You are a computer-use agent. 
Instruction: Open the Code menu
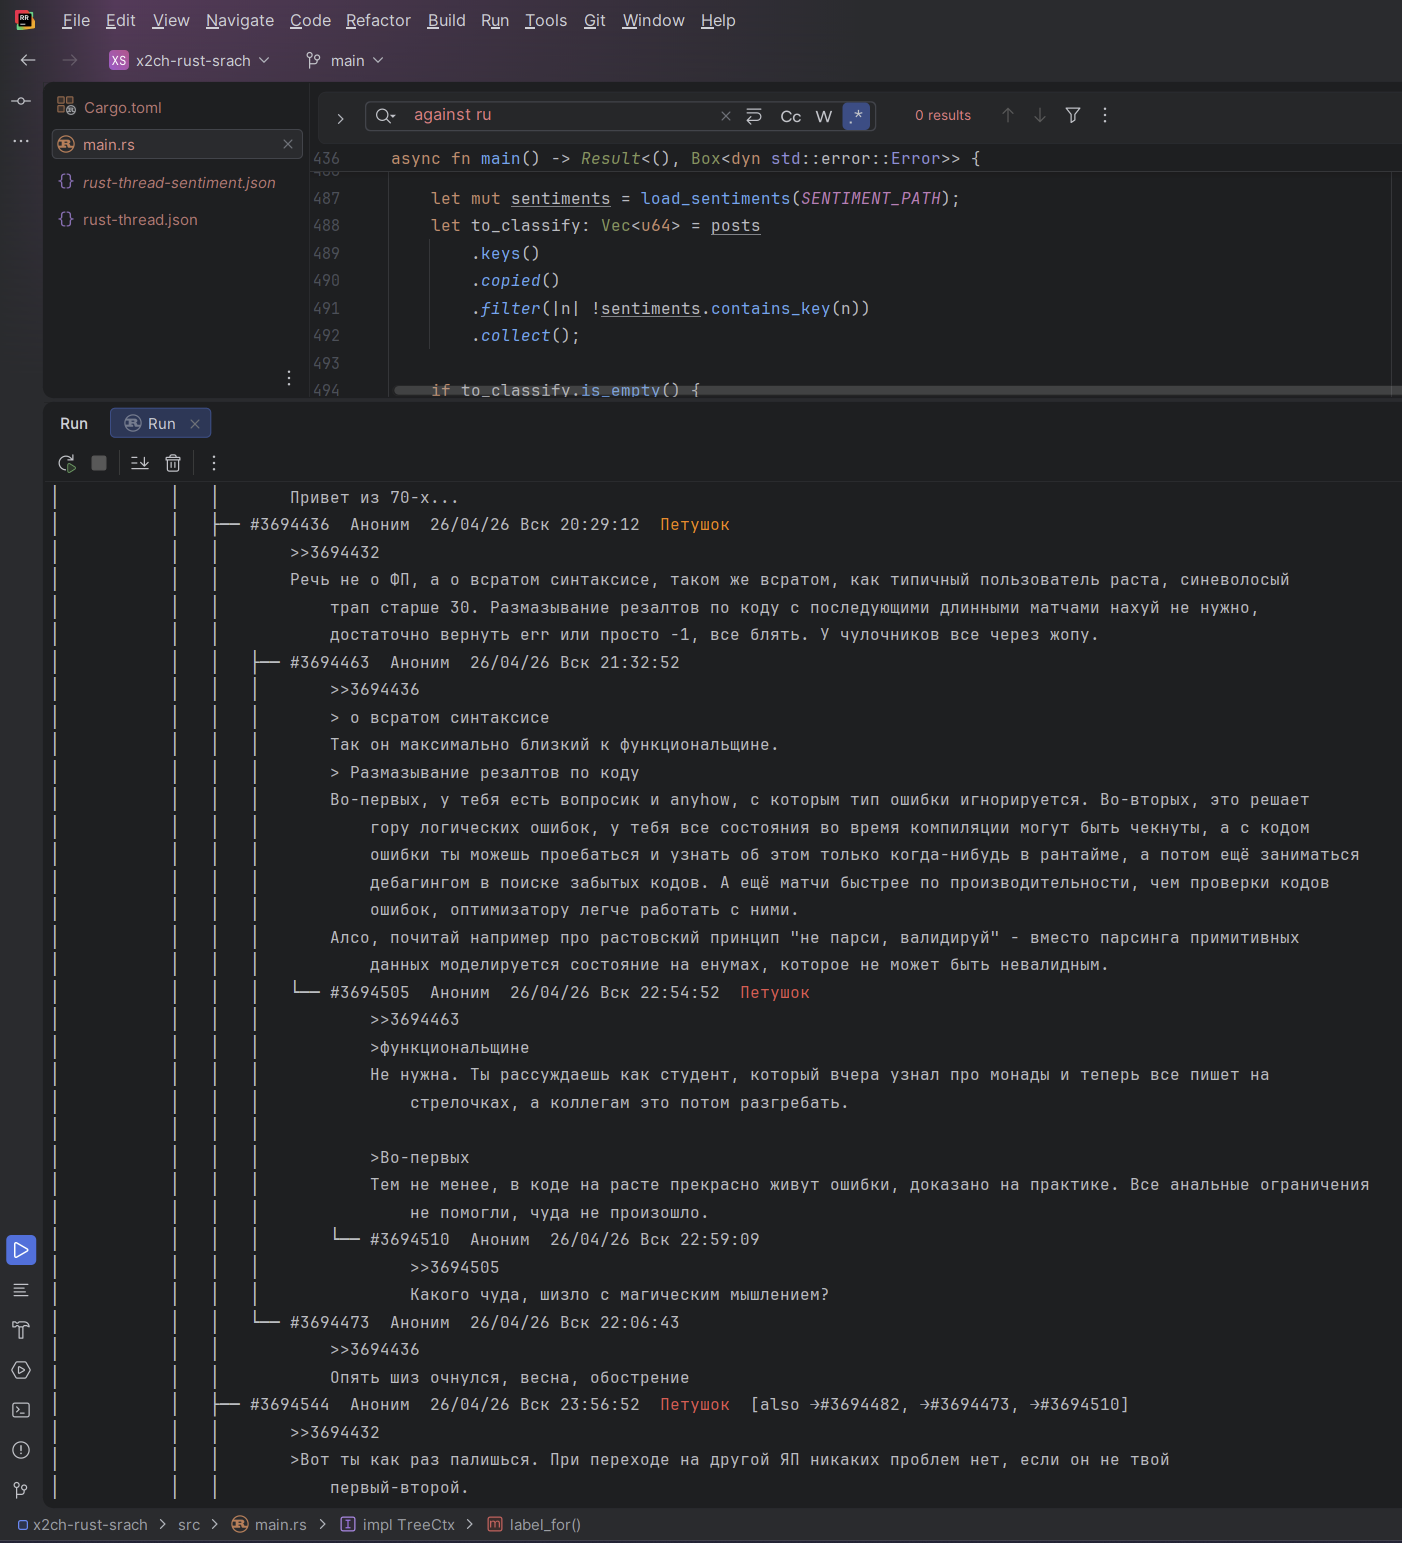click(310, 20)
